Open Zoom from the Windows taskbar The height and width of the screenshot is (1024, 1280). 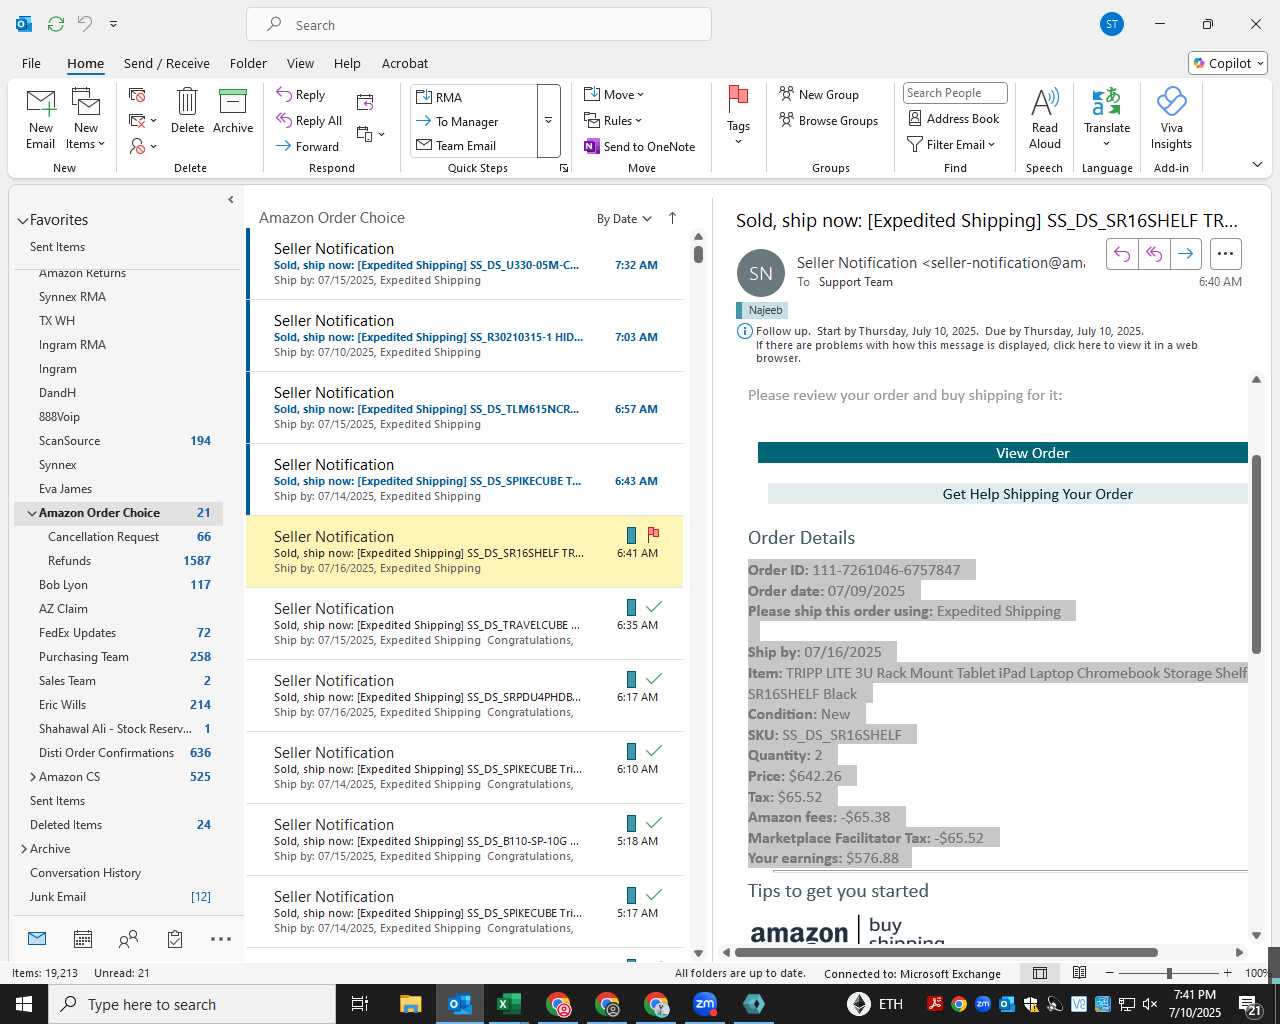[x=705, y=1004]
